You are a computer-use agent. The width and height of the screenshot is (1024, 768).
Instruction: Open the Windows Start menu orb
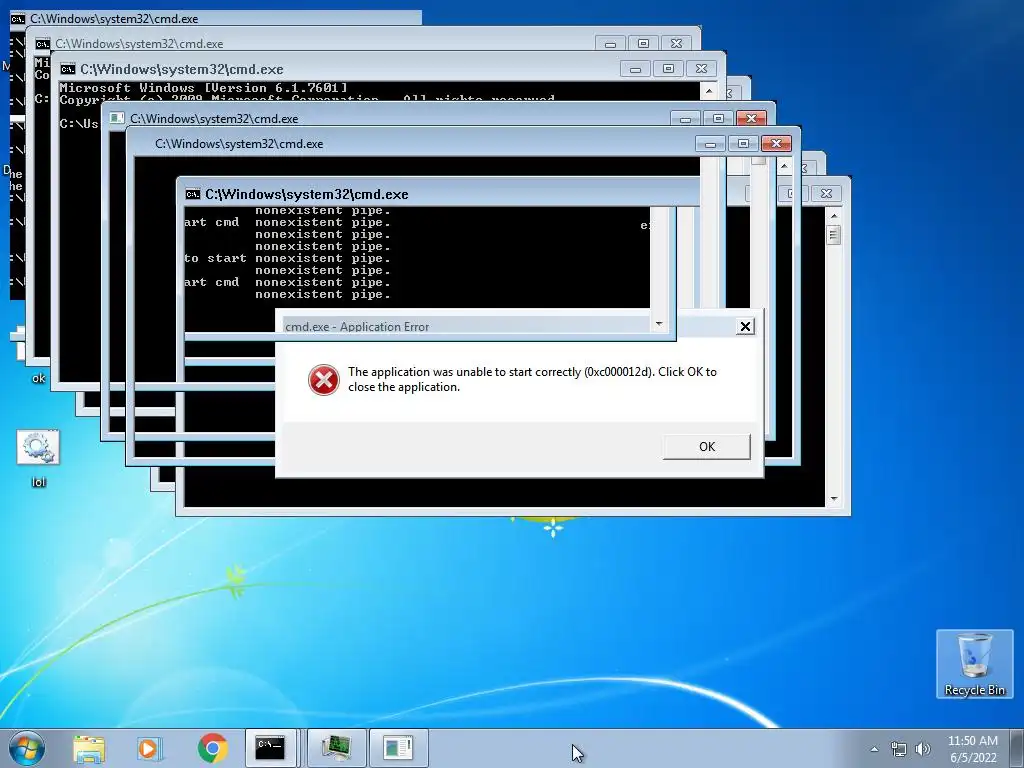click(x=27, y=748)
